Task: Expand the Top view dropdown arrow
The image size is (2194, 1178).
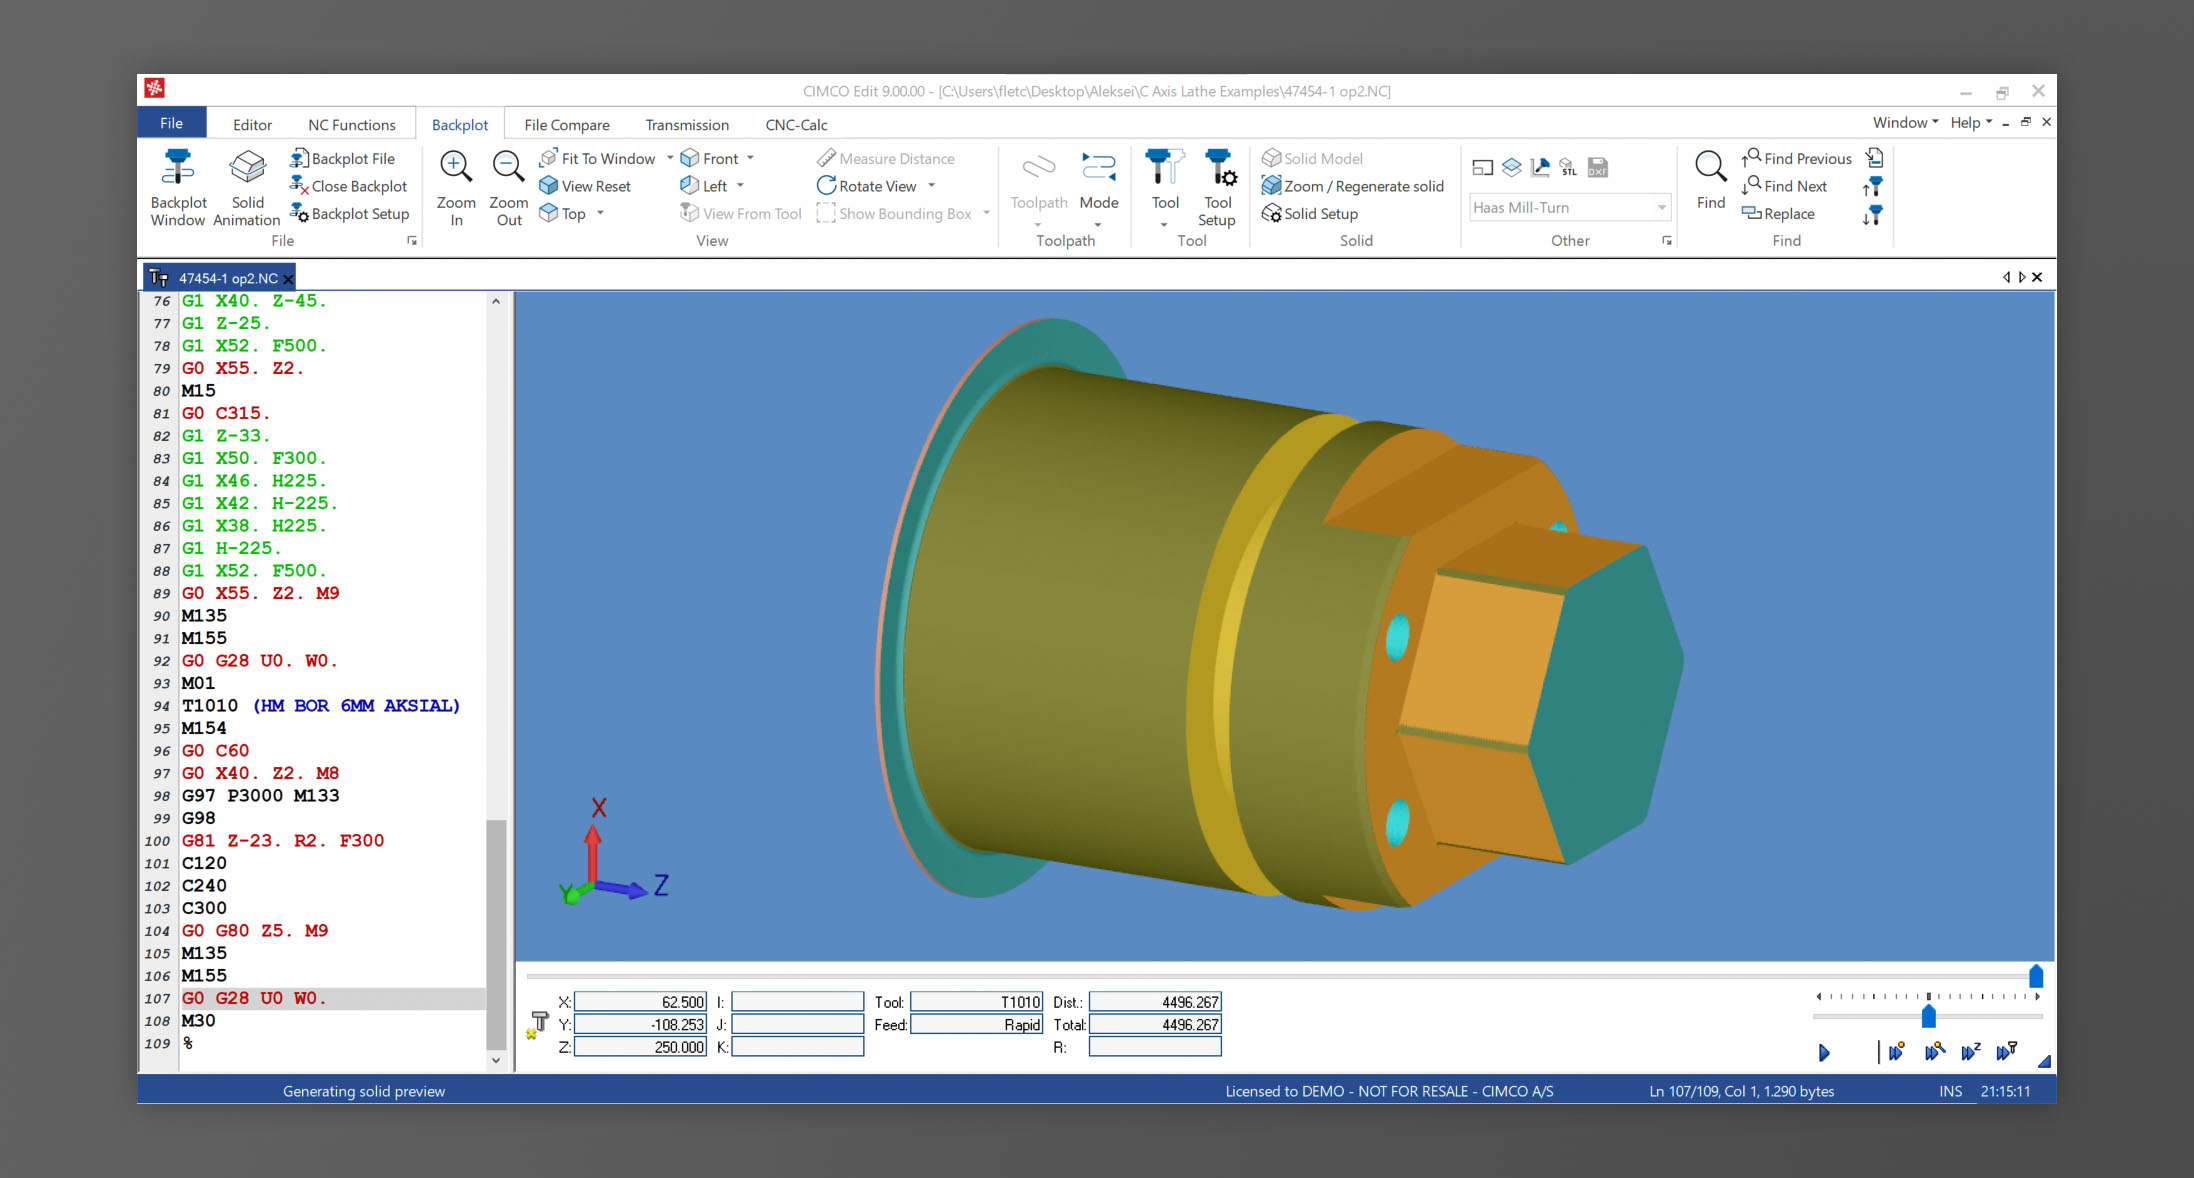Action: point(600,213)
